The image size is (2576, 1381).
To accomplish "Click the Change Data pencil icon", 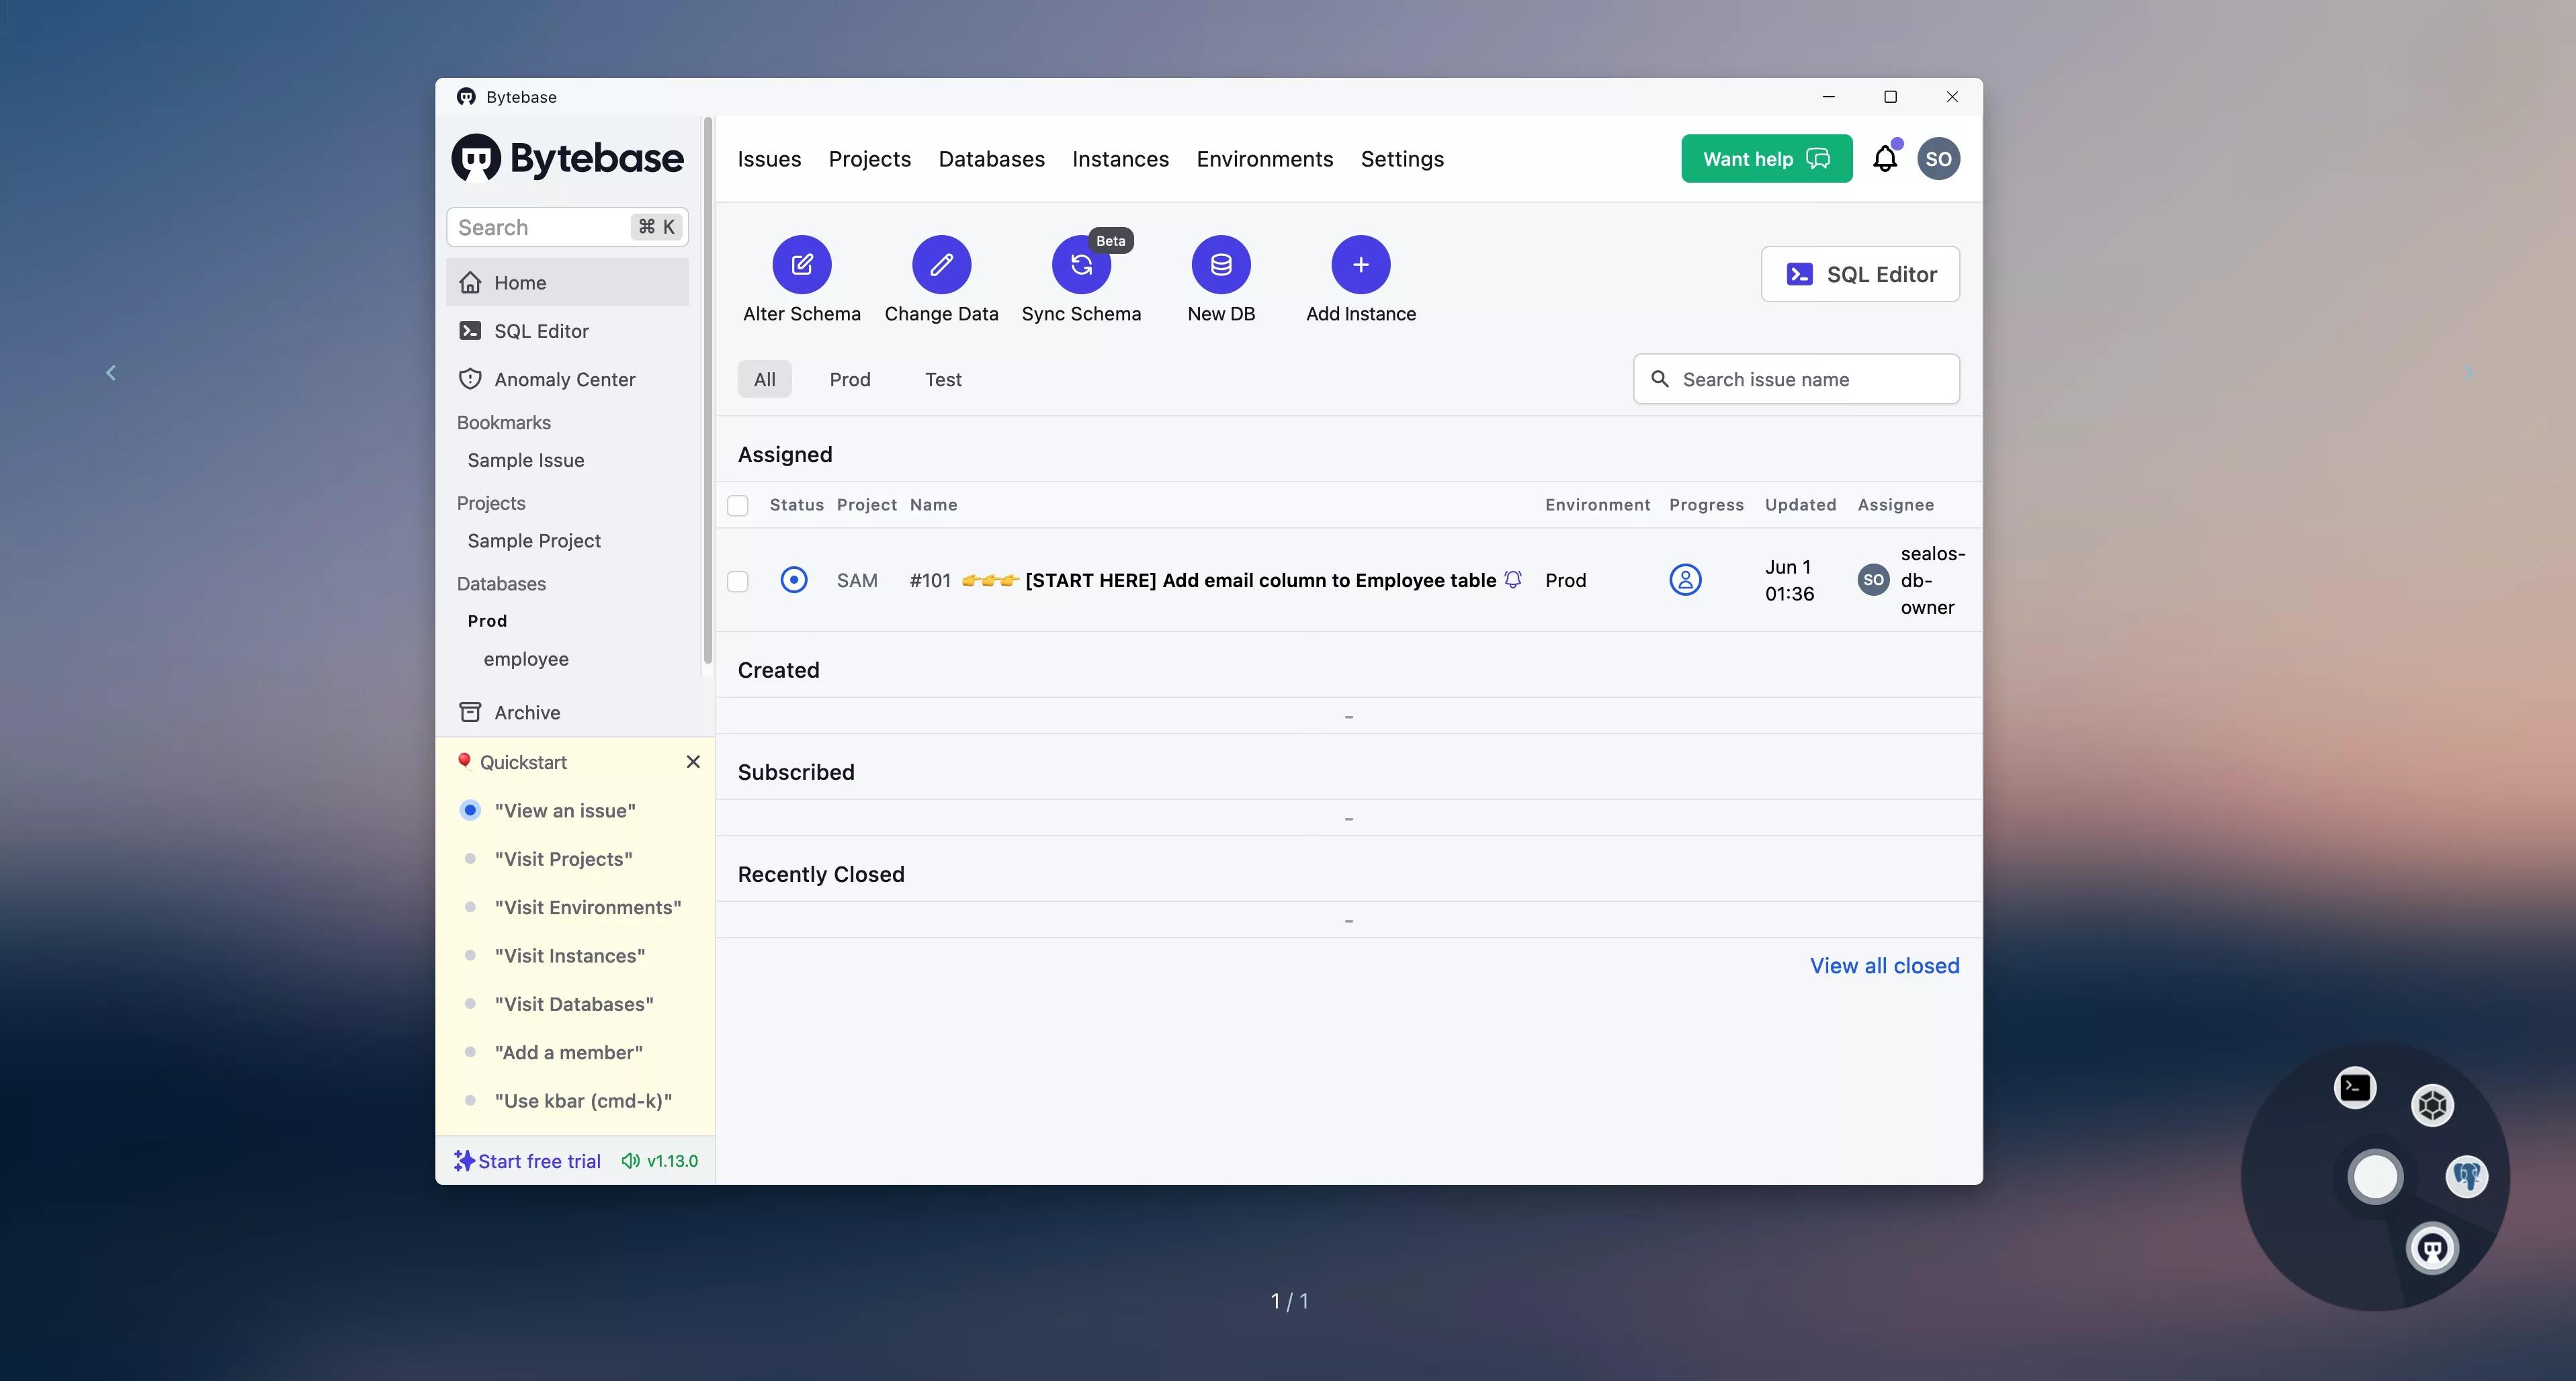I will point(941,265).
